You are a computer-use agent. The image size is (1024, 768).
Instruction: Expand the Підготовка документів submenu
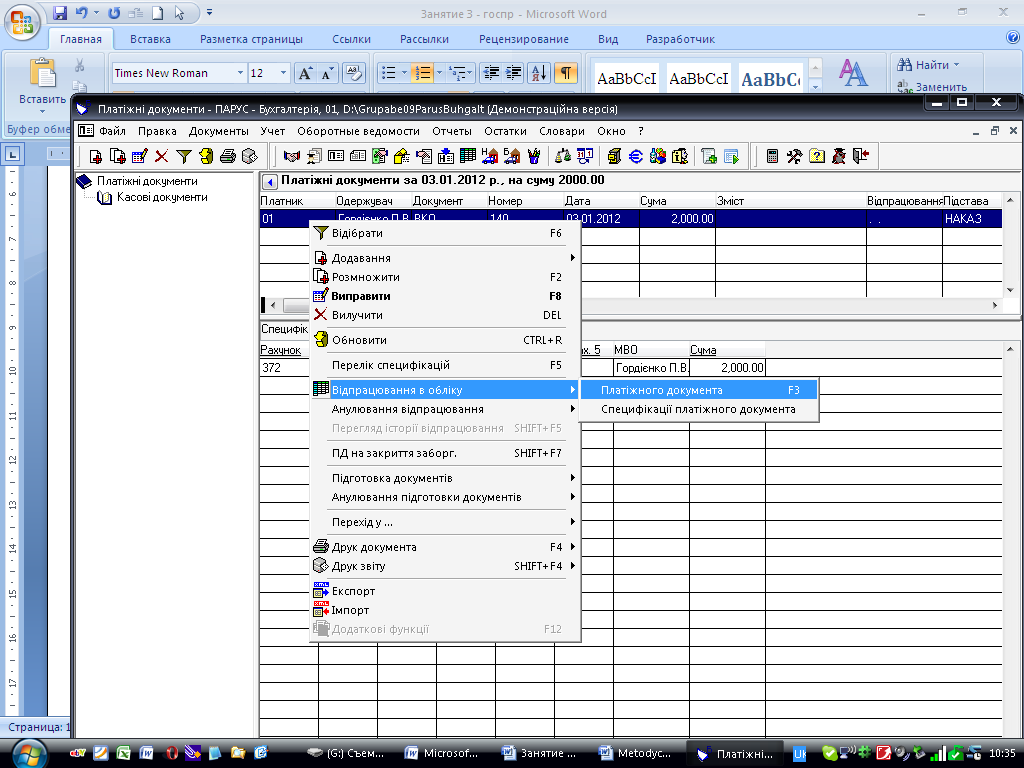444,478
